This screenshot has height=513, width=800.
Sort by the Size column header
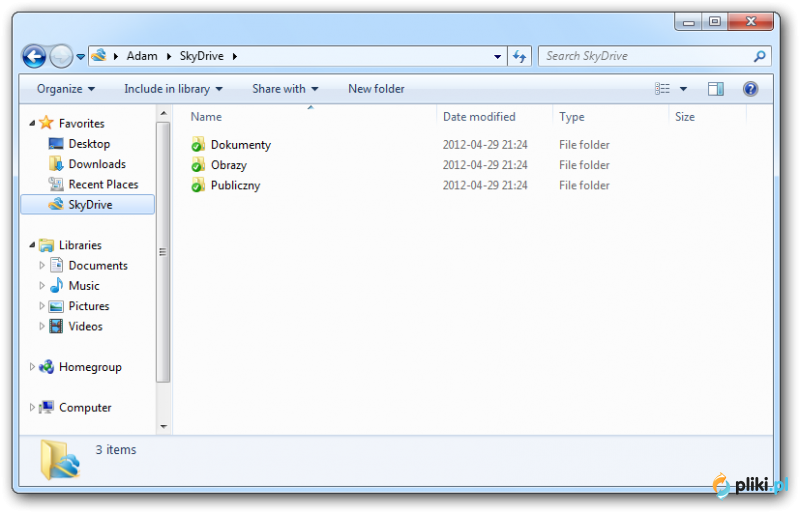tap(685, 117)
